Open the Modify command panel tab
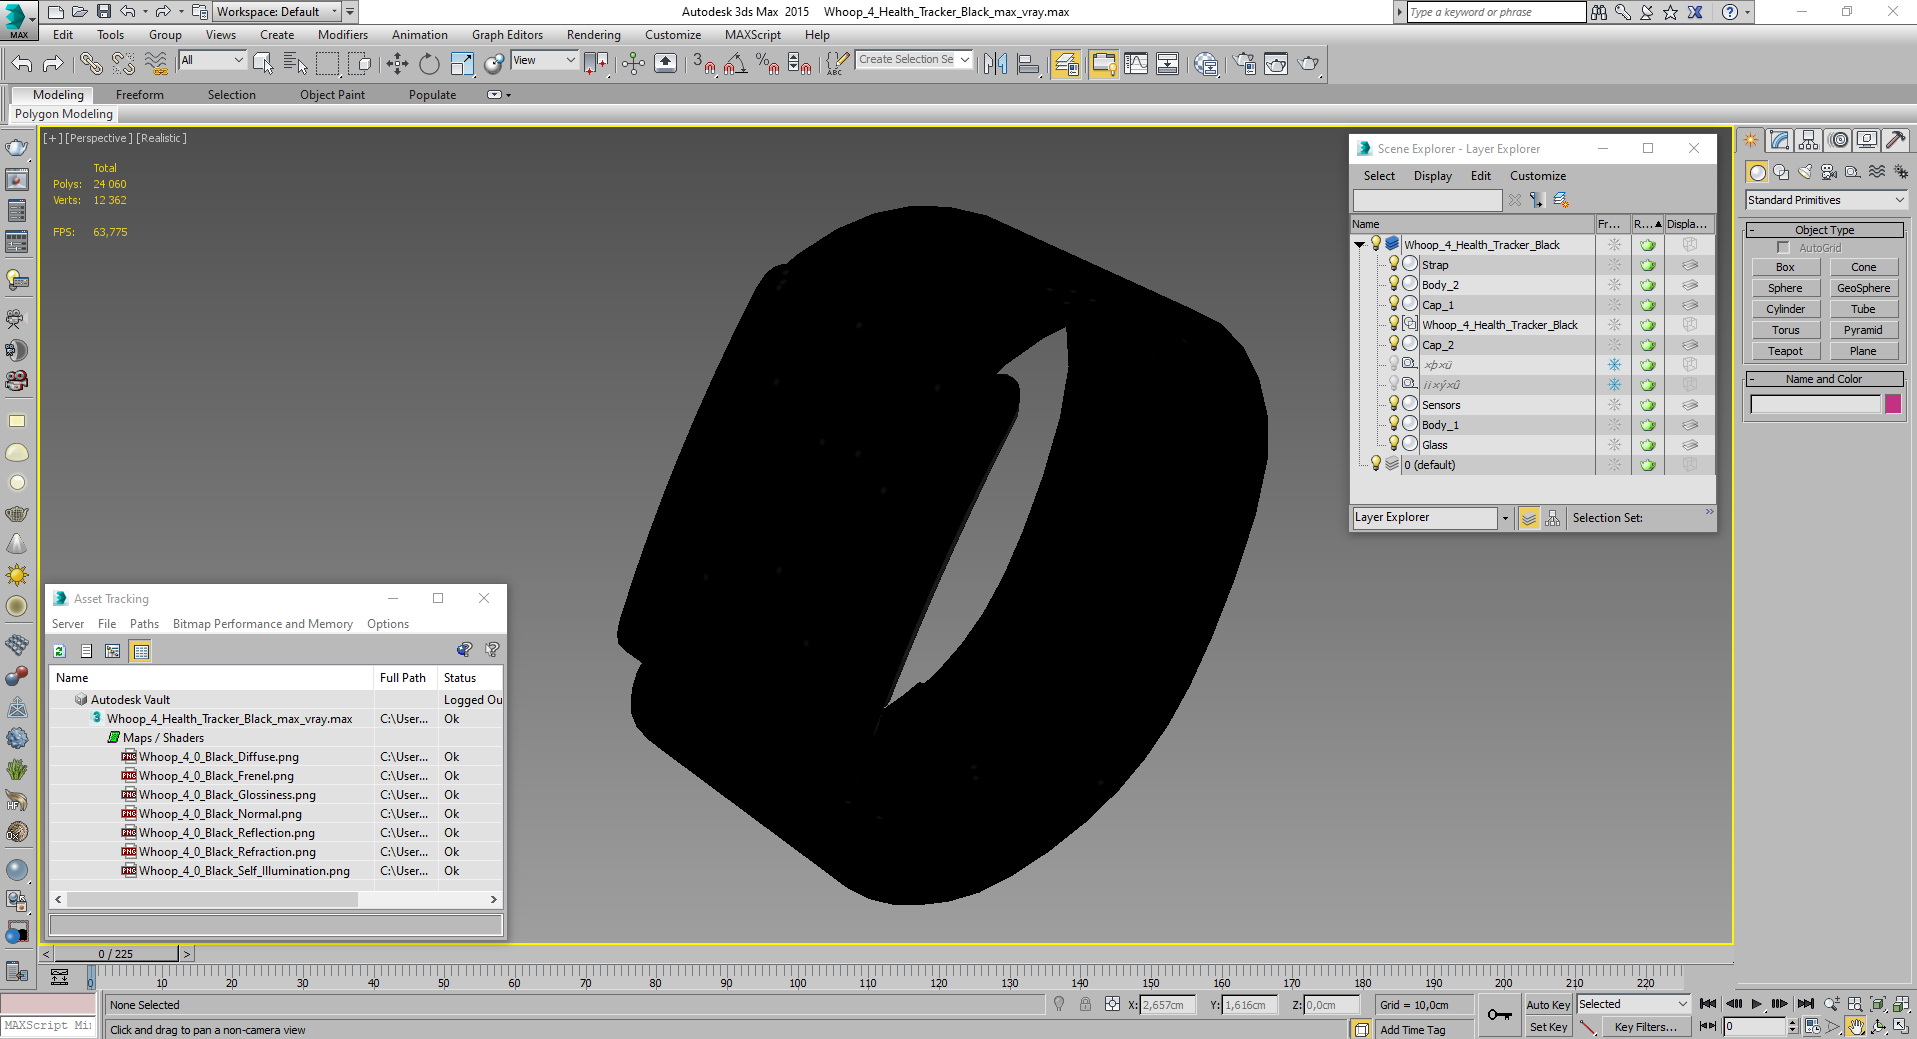1917x1039 pixels. click(1779, 141)
